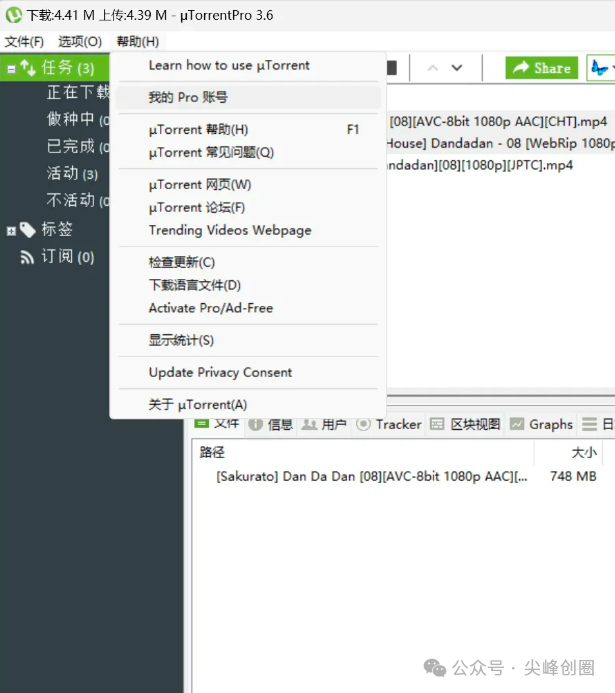Click the Share button
The width and height of the screenshot is (615, 693).
(x=541, y=68)
